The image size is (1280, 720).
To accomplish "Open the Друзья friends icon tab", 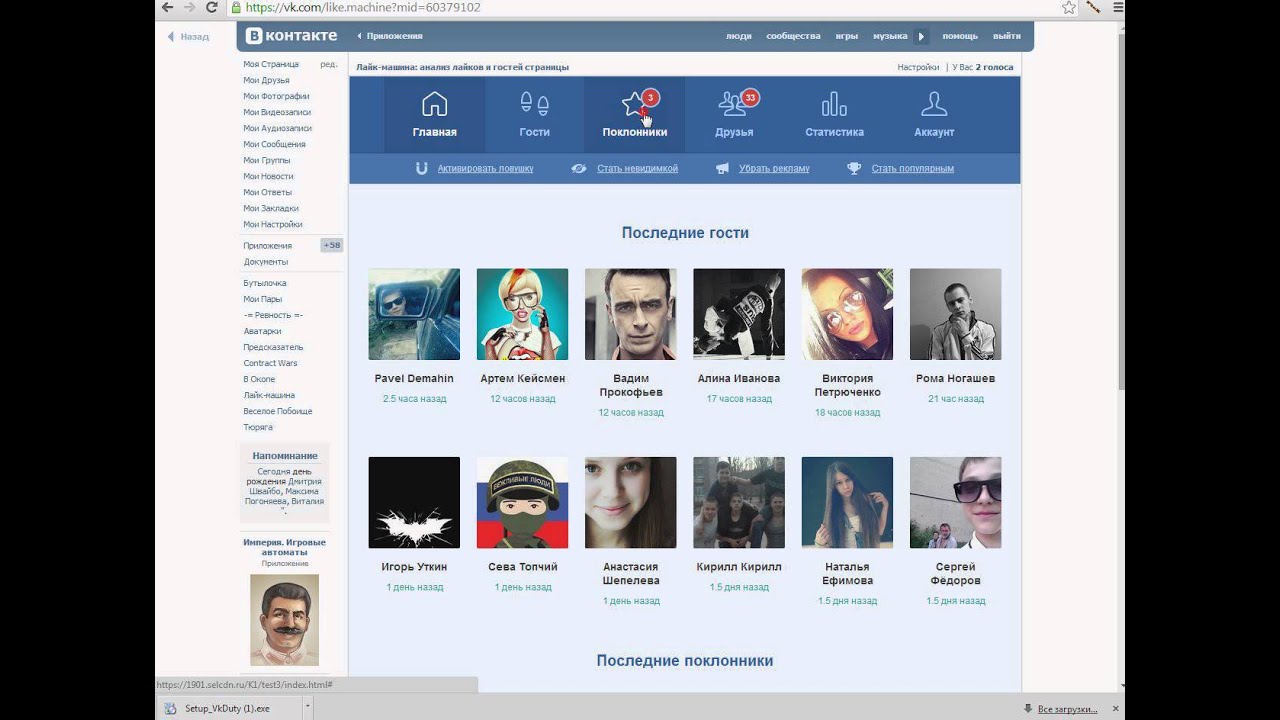I will [x=734, y=114].
